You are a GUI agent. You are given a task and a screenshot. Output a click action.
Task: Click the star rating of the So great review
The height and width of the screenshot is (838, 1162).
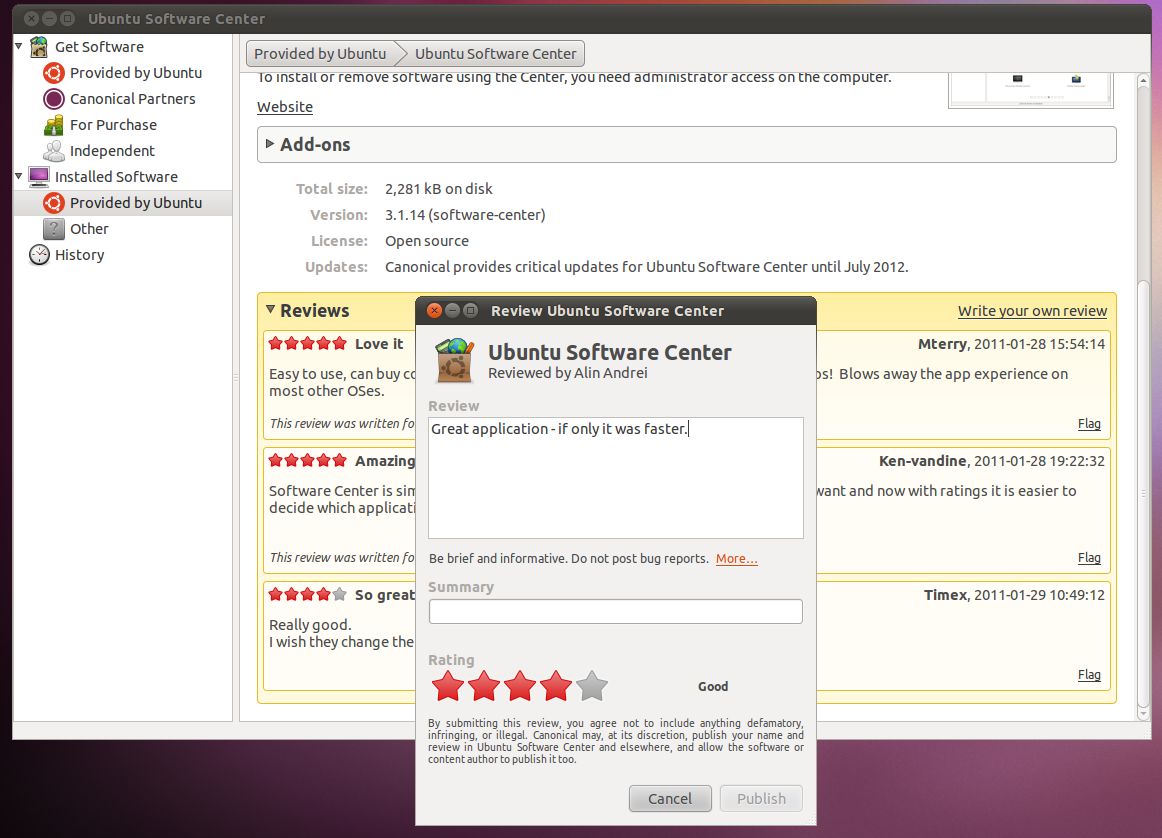tap(308, 594)
